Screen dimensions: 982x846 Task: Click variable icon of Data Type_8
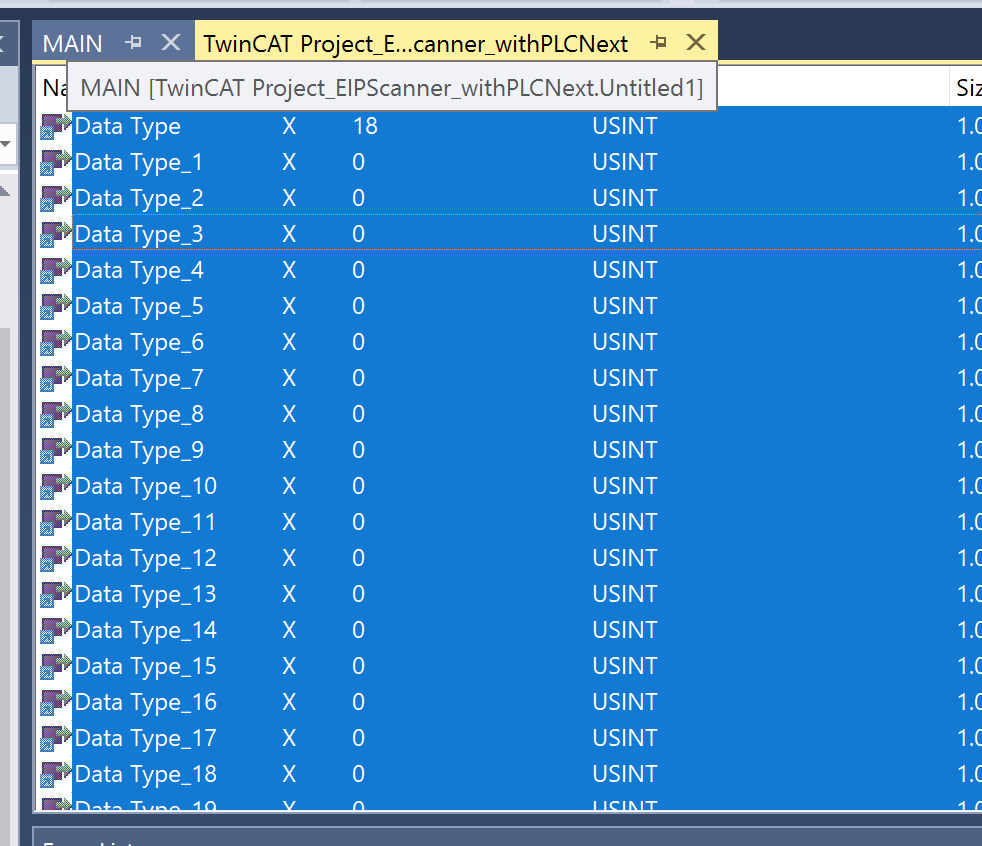click(55, 415)
